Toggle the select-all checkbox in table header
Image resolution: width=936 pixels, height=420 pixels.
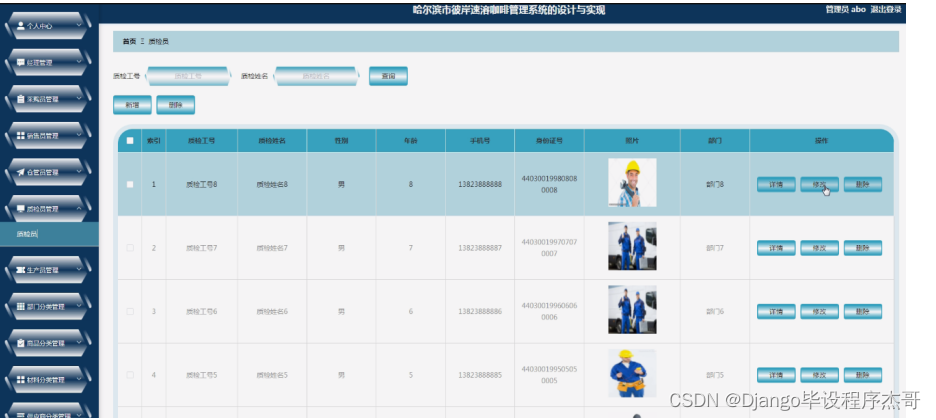click(x=130, y=141)
